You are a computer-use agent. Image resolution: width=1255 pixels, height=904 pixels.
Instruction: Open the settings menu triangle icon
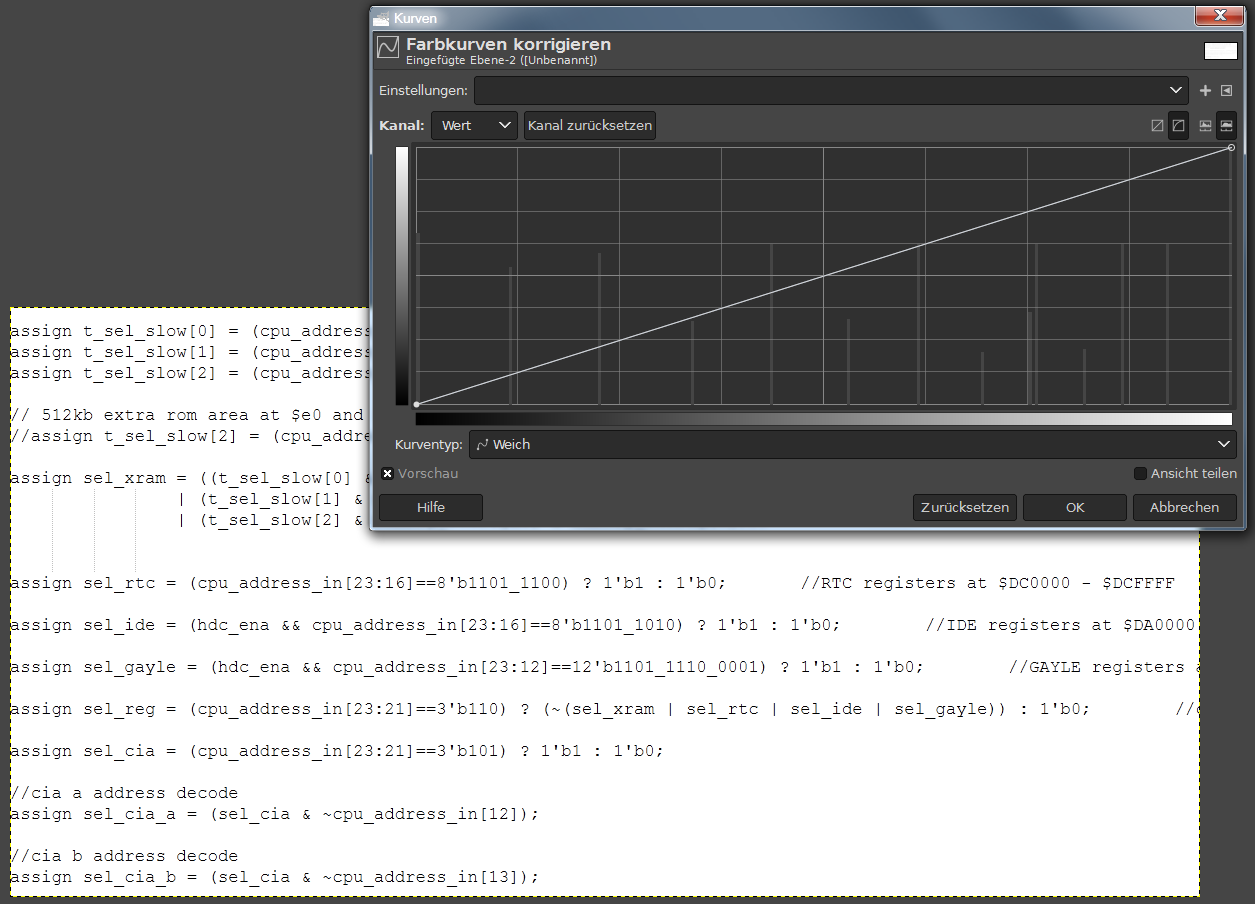point(1227,91)
